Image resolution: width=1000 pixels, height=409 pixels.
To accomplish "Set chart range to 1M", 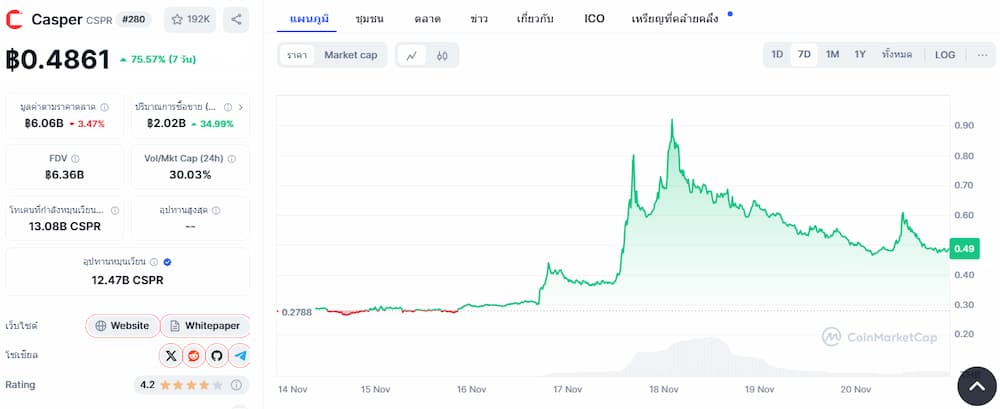I will point(832,55).
